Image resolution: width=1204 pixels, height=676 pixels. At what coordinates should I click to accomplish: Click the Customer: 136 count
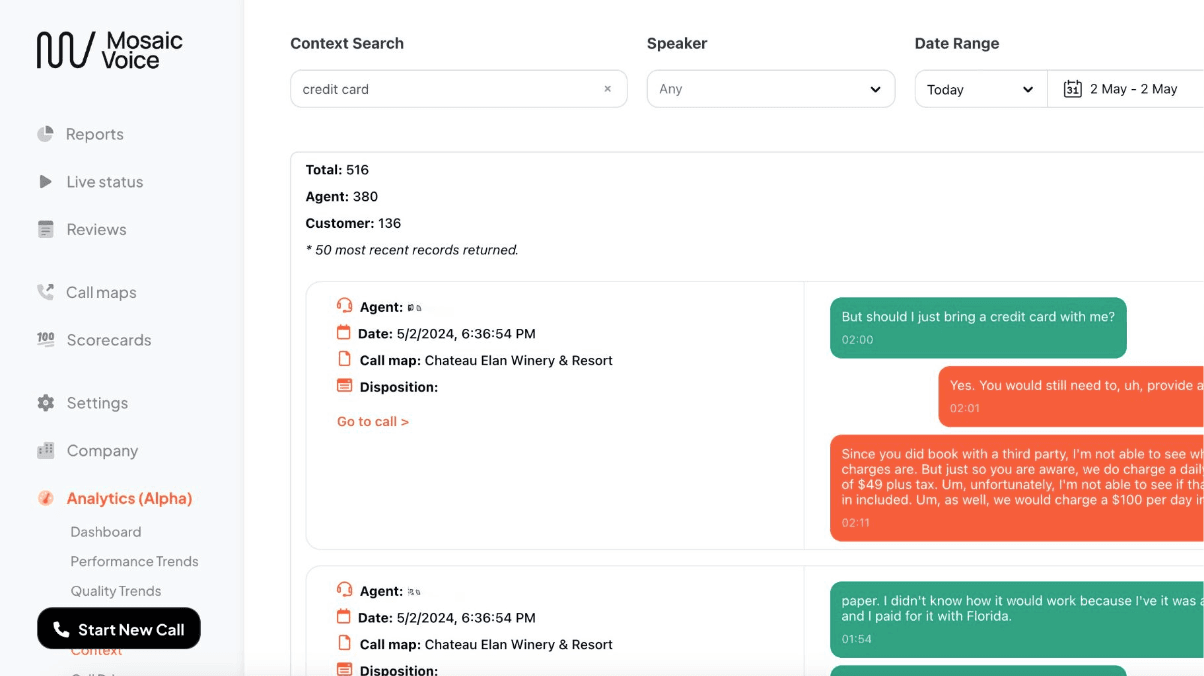pos(353,224)
